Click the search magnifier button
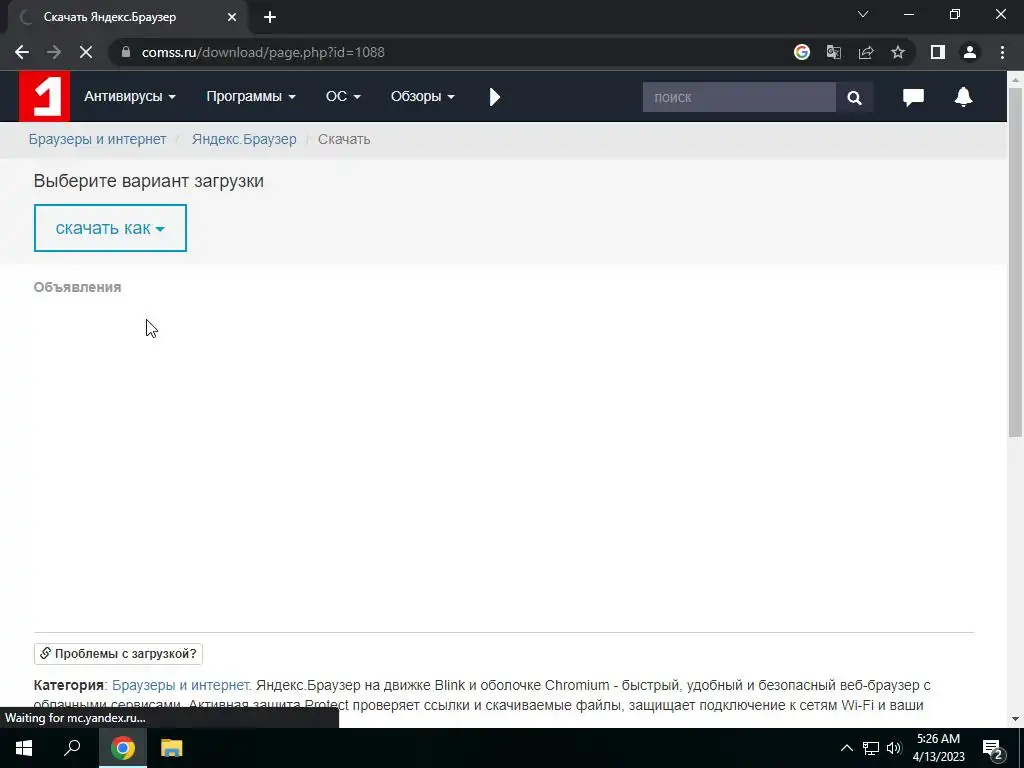The height and width of the screenshot is (768, 1024). click(x=854, y=97)
